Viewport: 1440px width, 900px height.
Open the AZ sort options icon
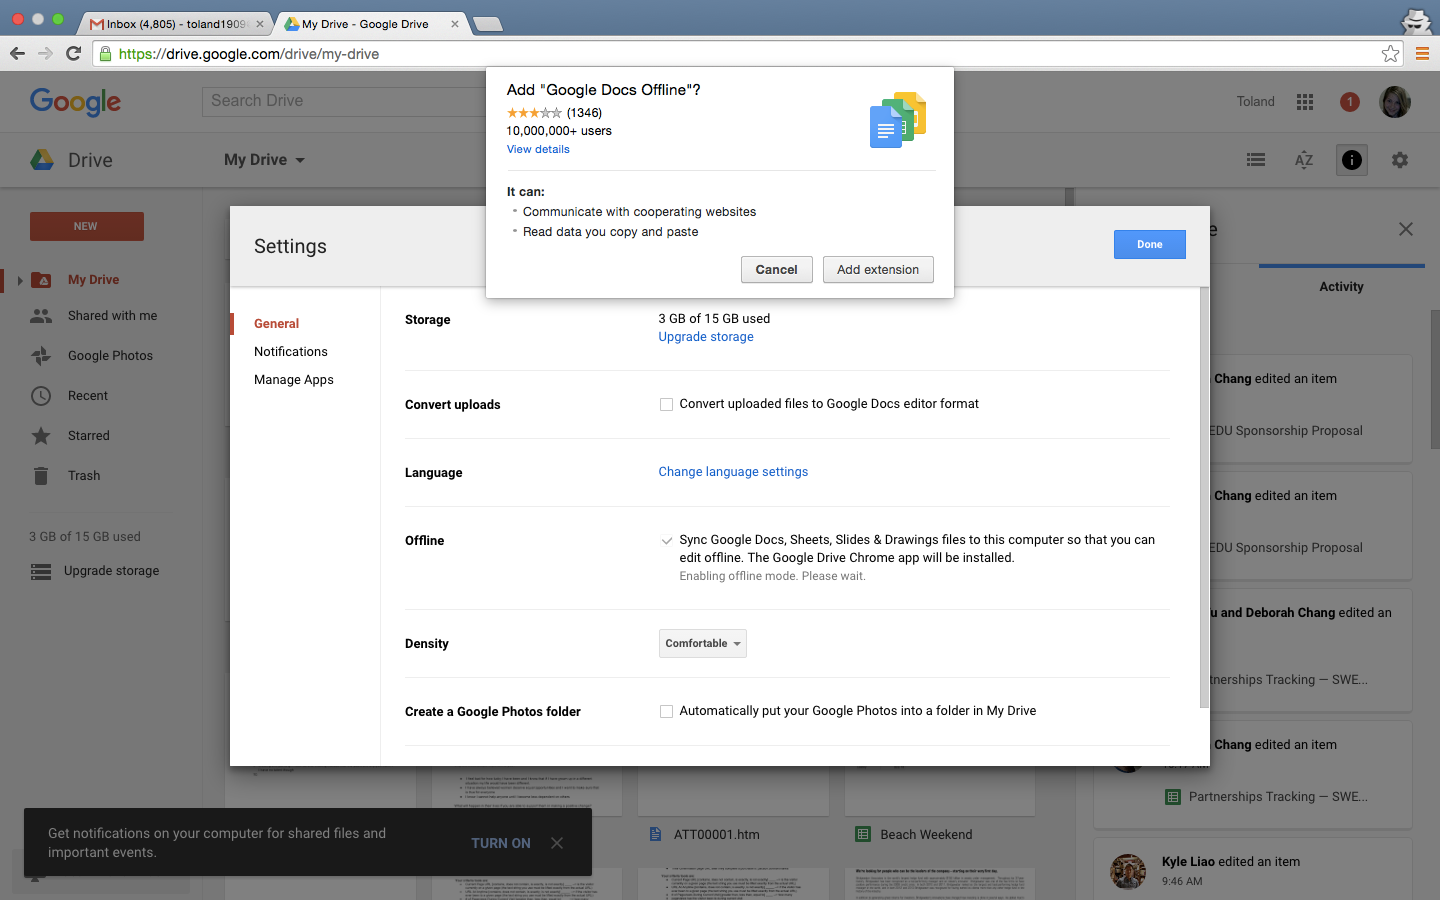tap(1304, 160)
